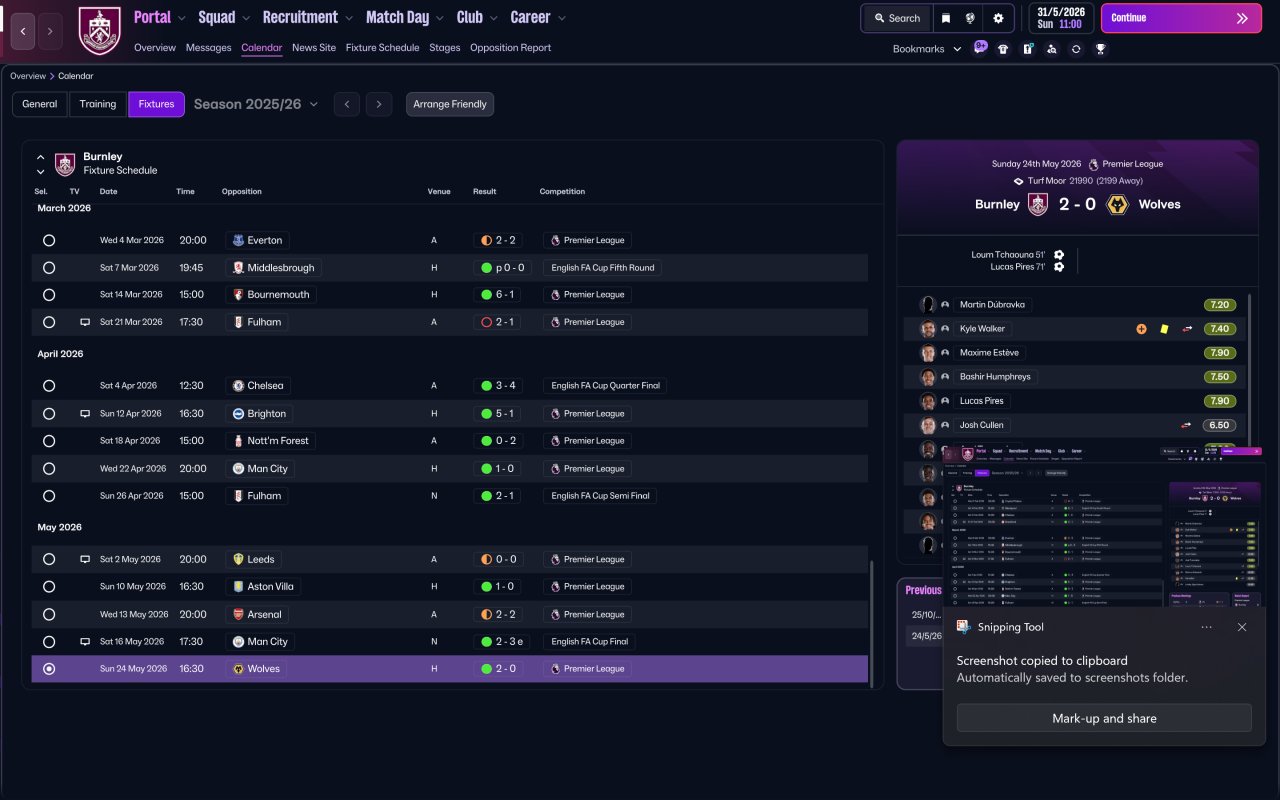Click the Overview breadcrumb link
The width and height of the screenshot is (1280, 800).
point(28,76)
